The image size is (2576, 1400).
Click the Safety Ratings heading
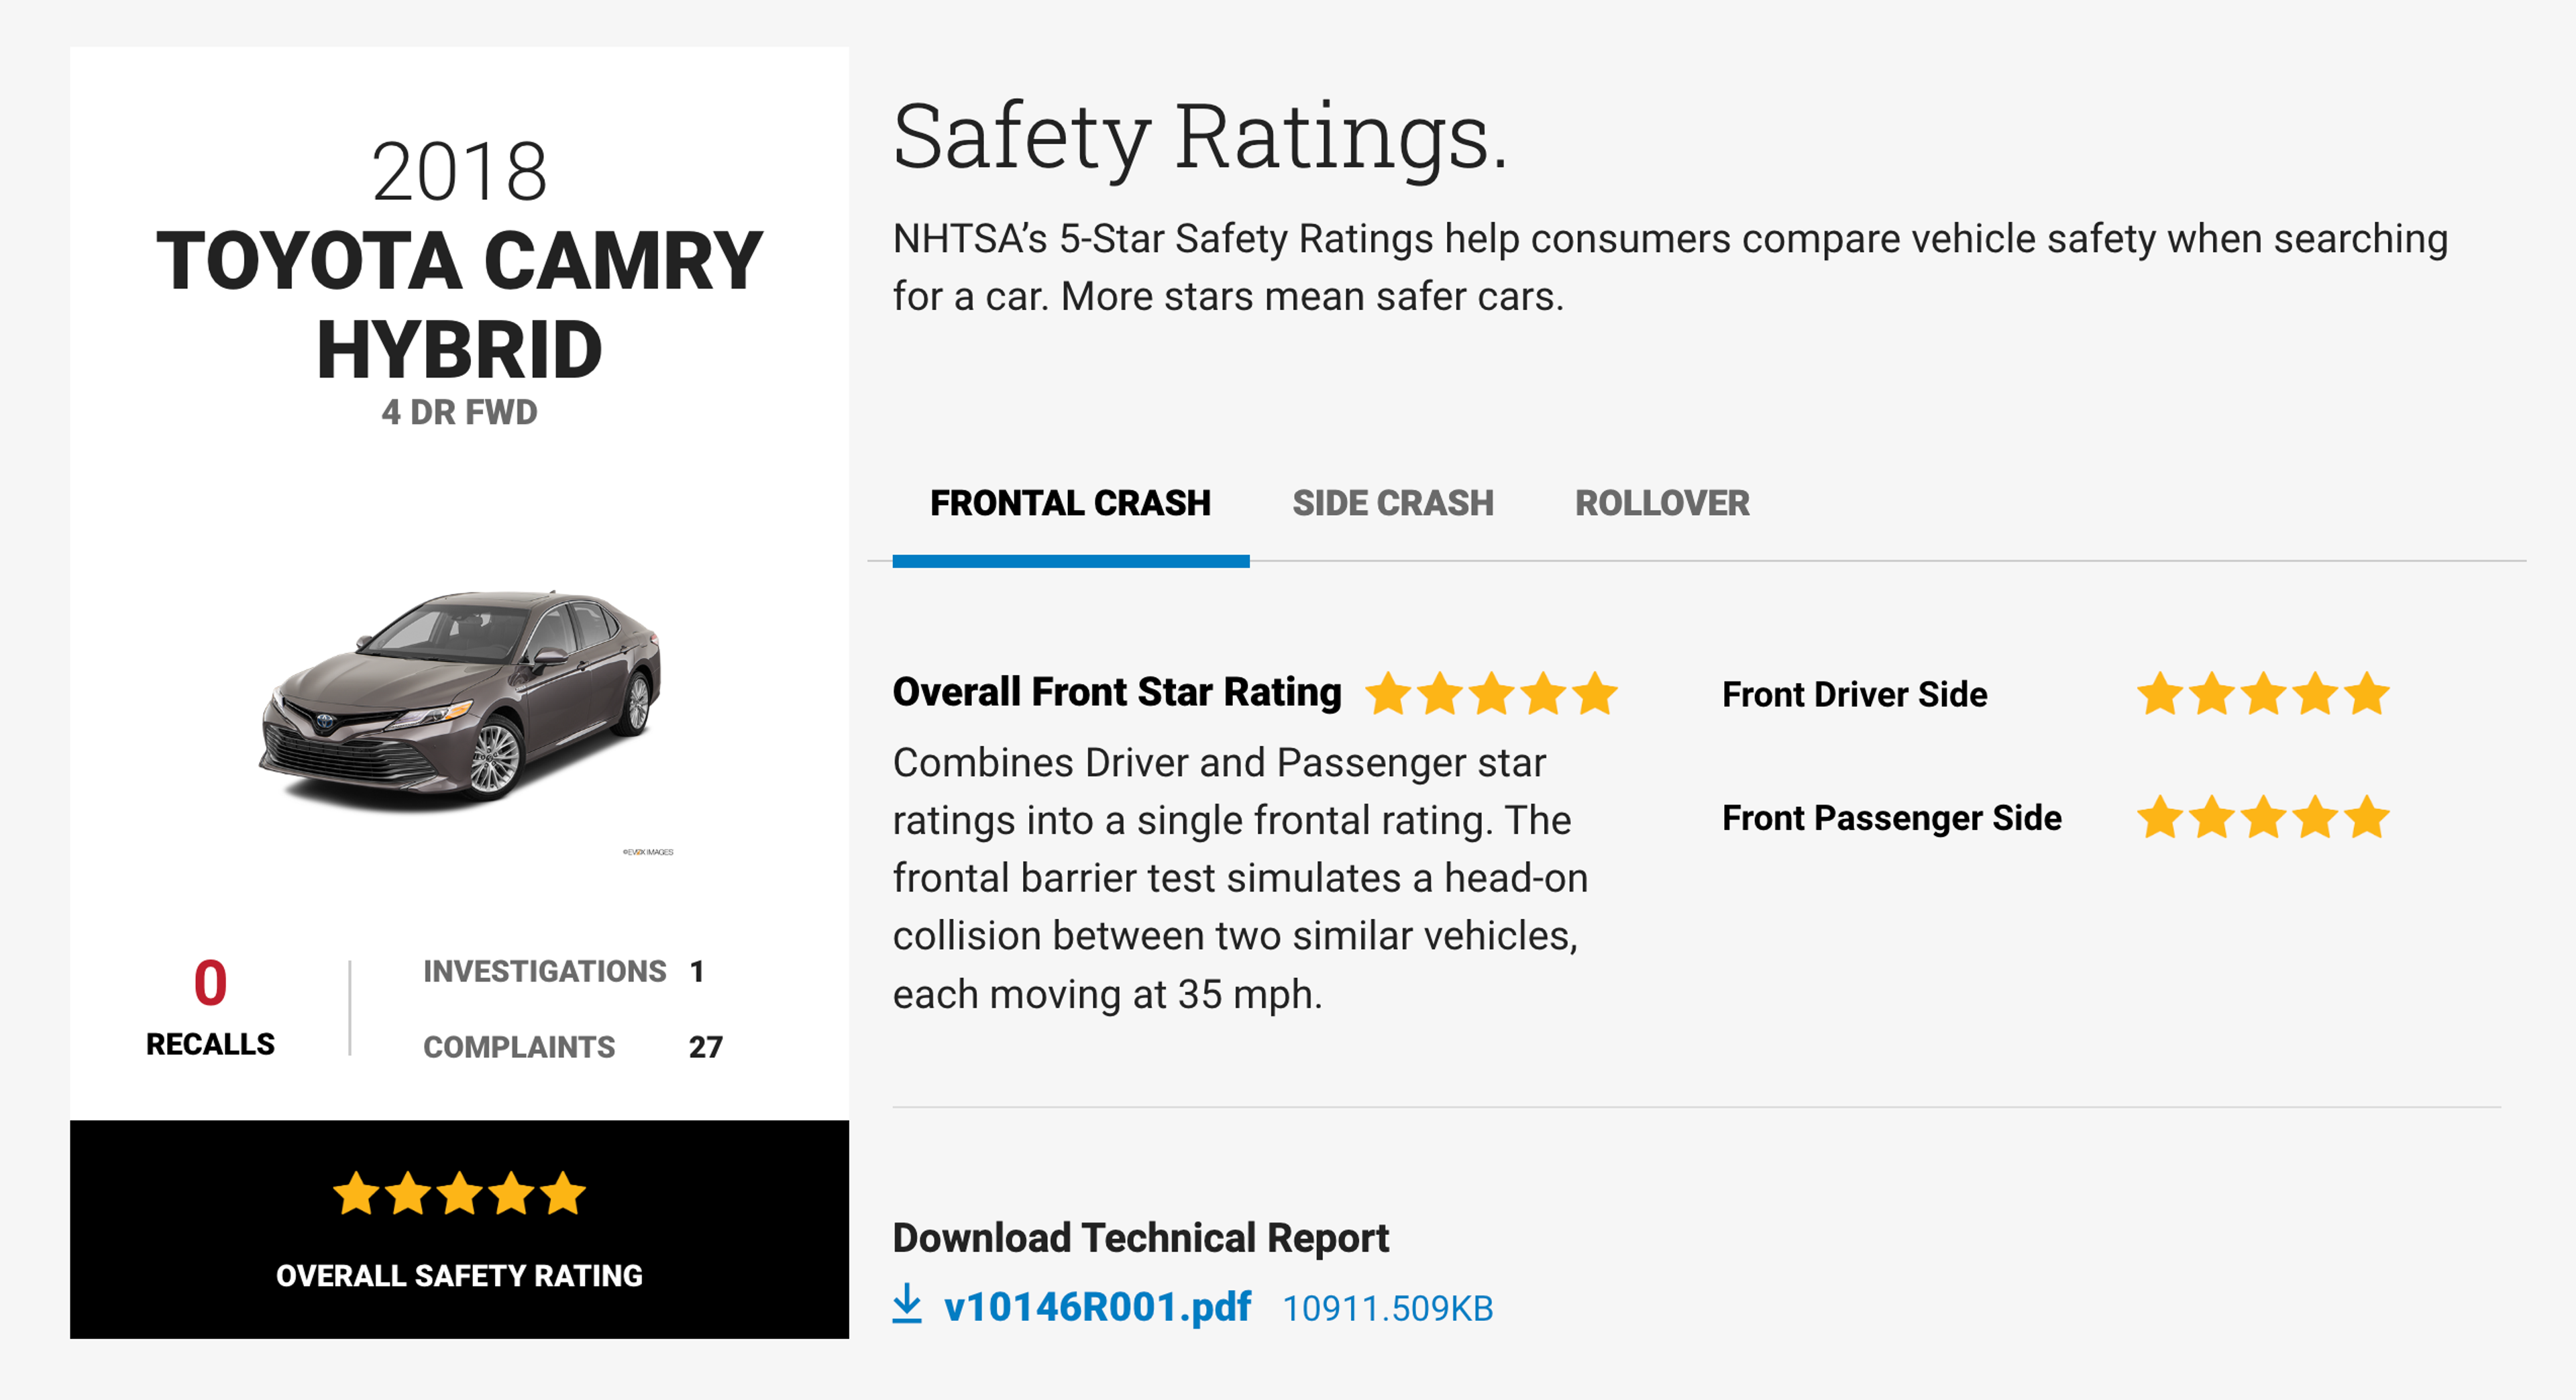1199,137
